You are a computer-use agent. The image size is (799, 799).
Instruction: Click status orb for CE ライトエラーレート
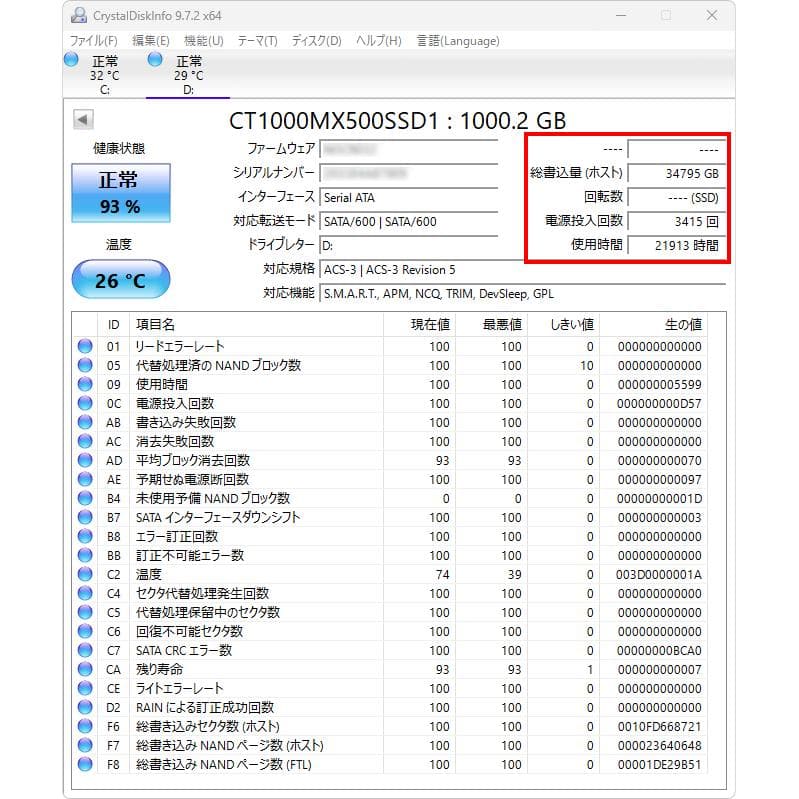(x=85, y=688)
